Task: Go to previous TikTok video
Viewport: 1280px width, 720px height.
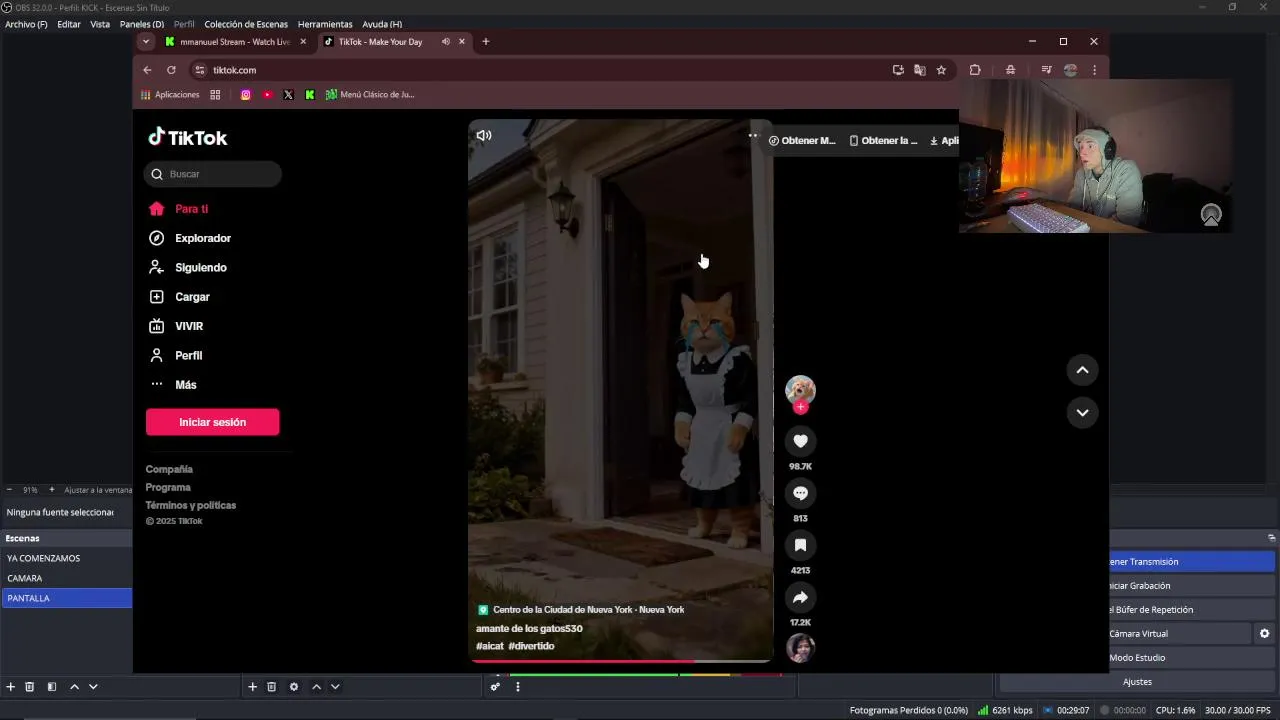Action: click(x=1082, y=370)
